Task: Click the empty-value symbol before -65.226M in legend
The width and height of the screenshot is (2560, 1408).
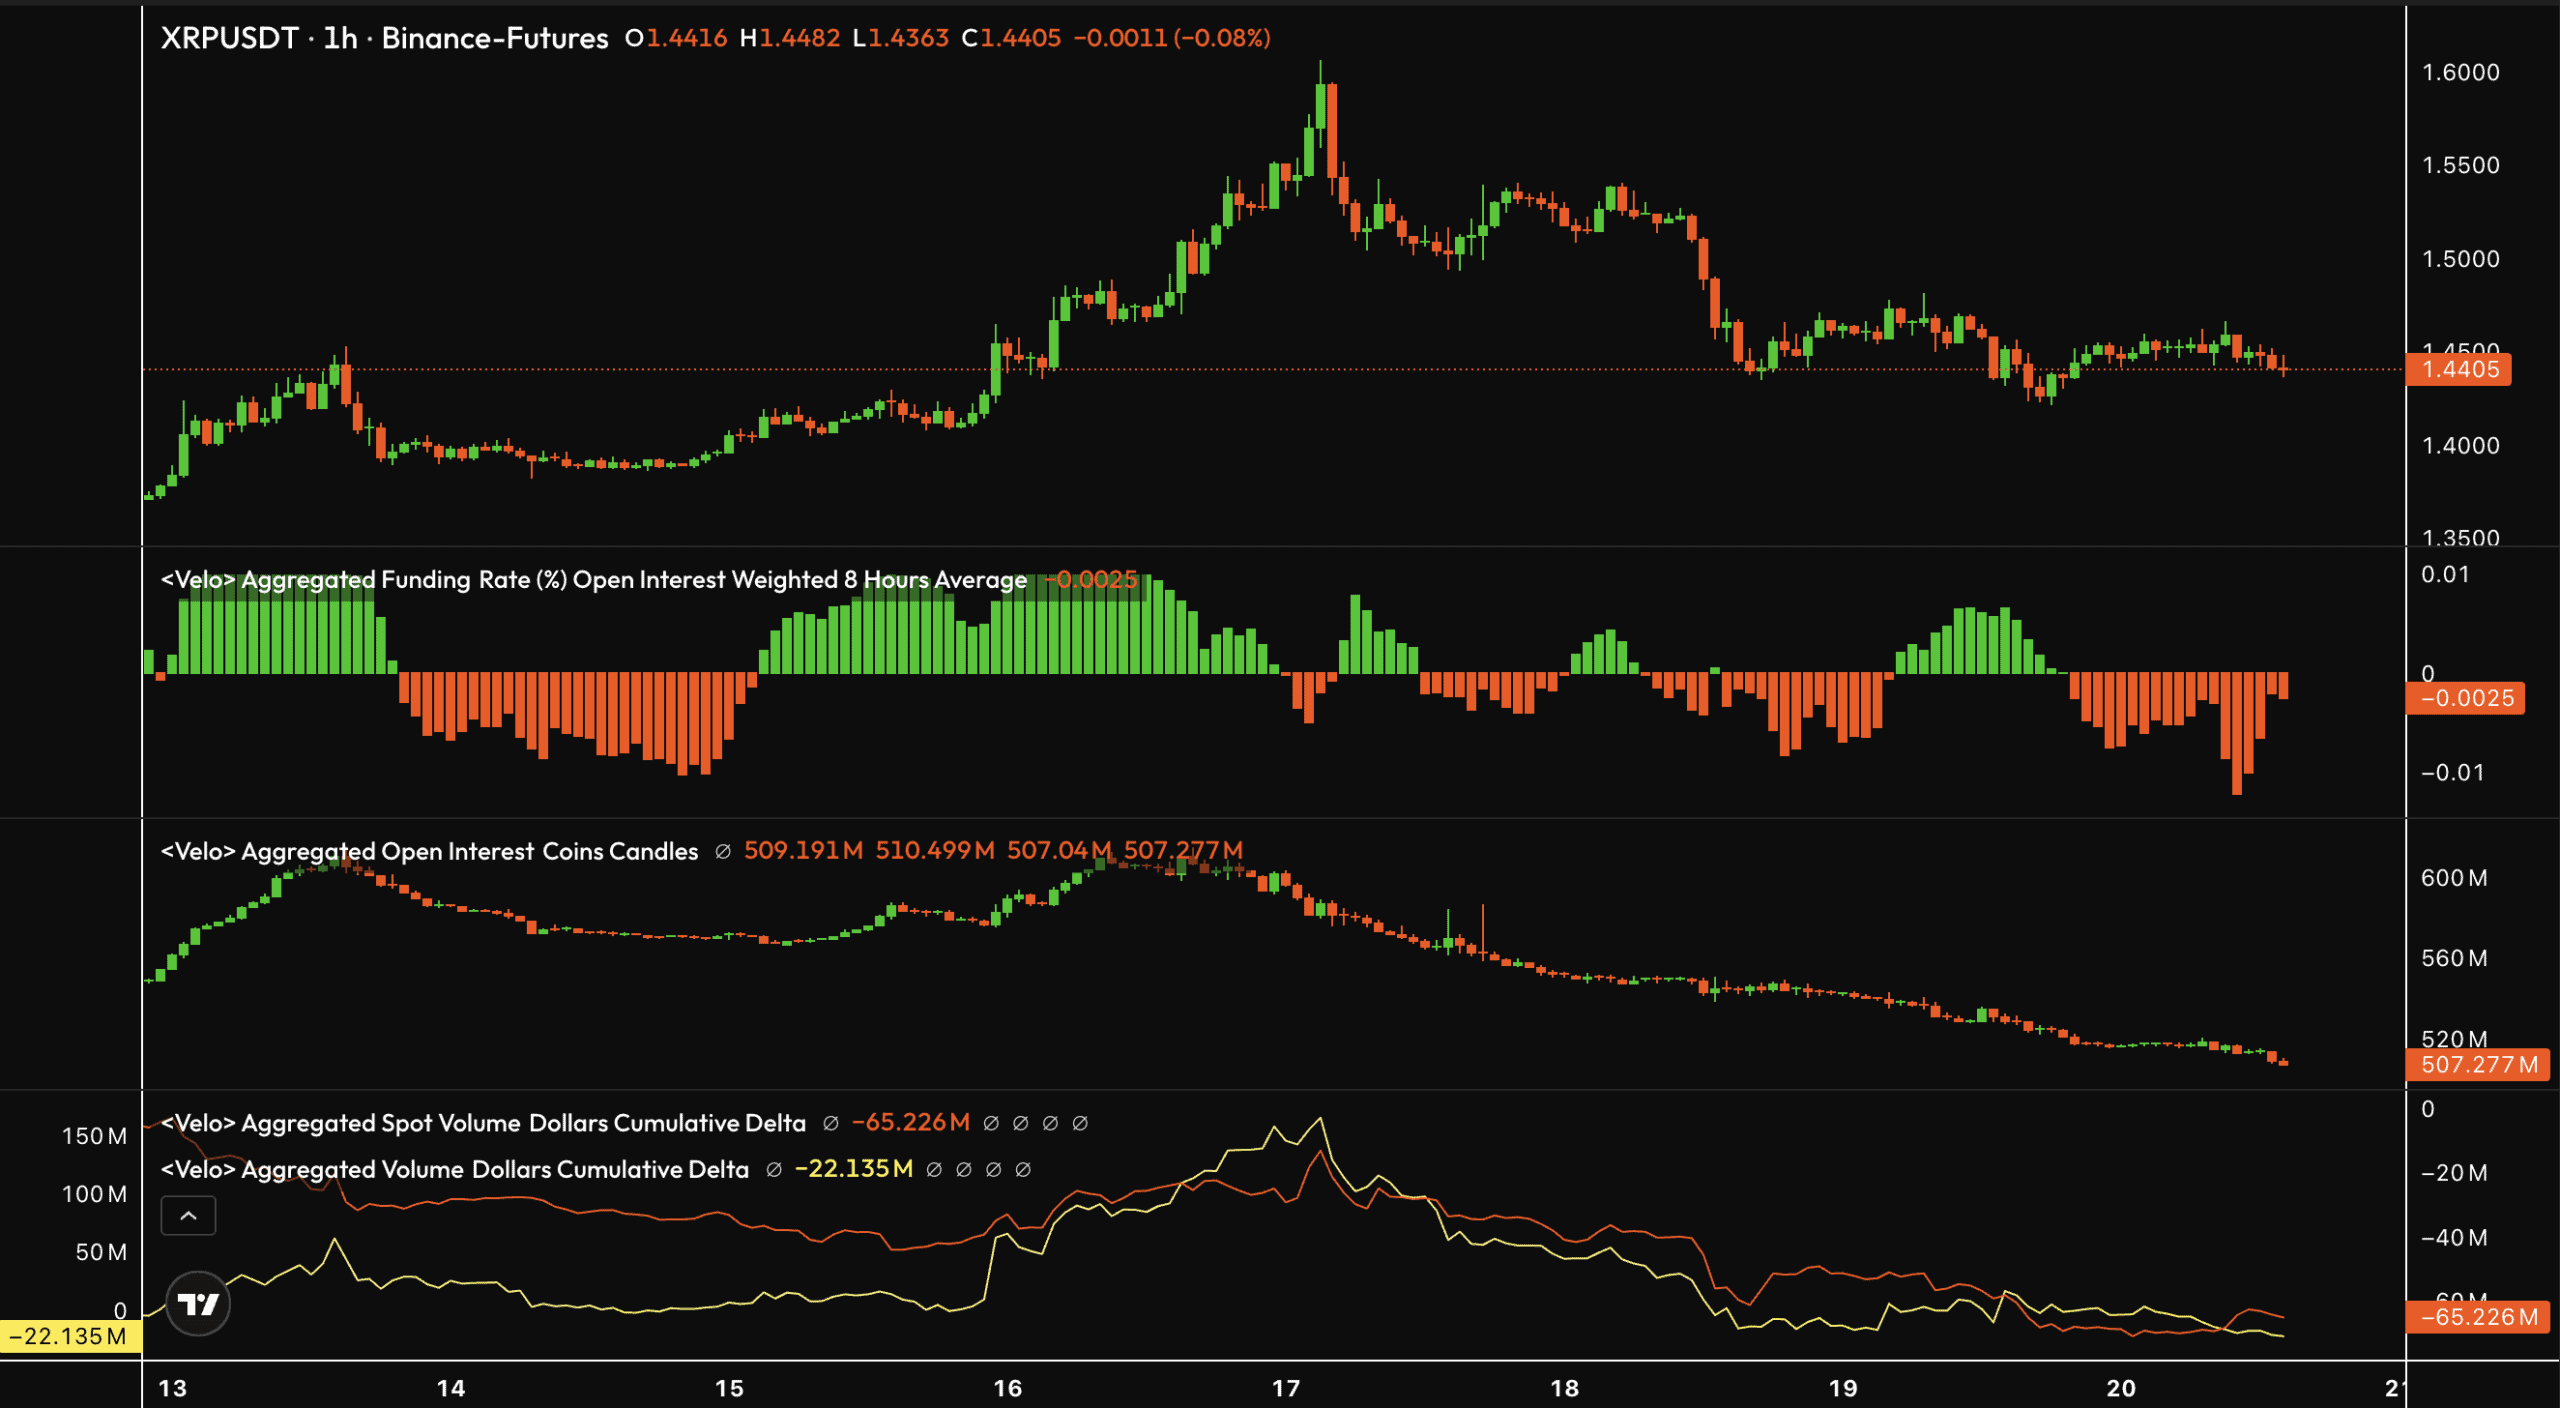Action: (x=830, y=1123)
